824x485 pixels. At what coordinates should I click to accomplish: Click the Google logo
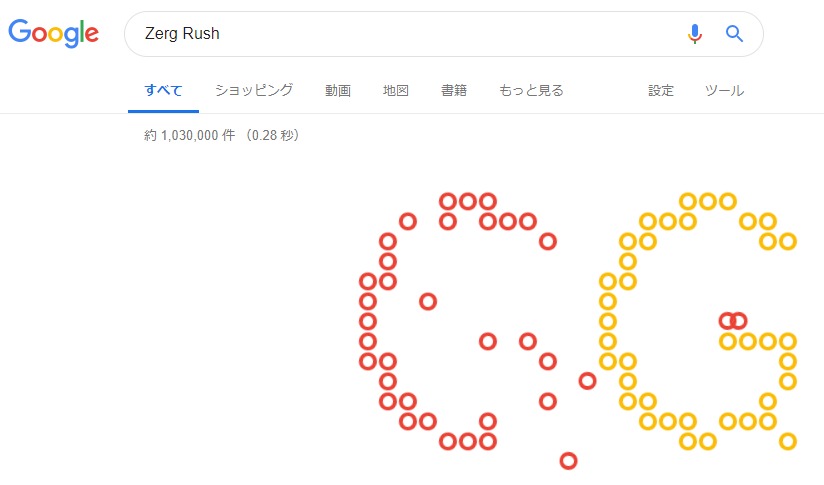(53, 33)
